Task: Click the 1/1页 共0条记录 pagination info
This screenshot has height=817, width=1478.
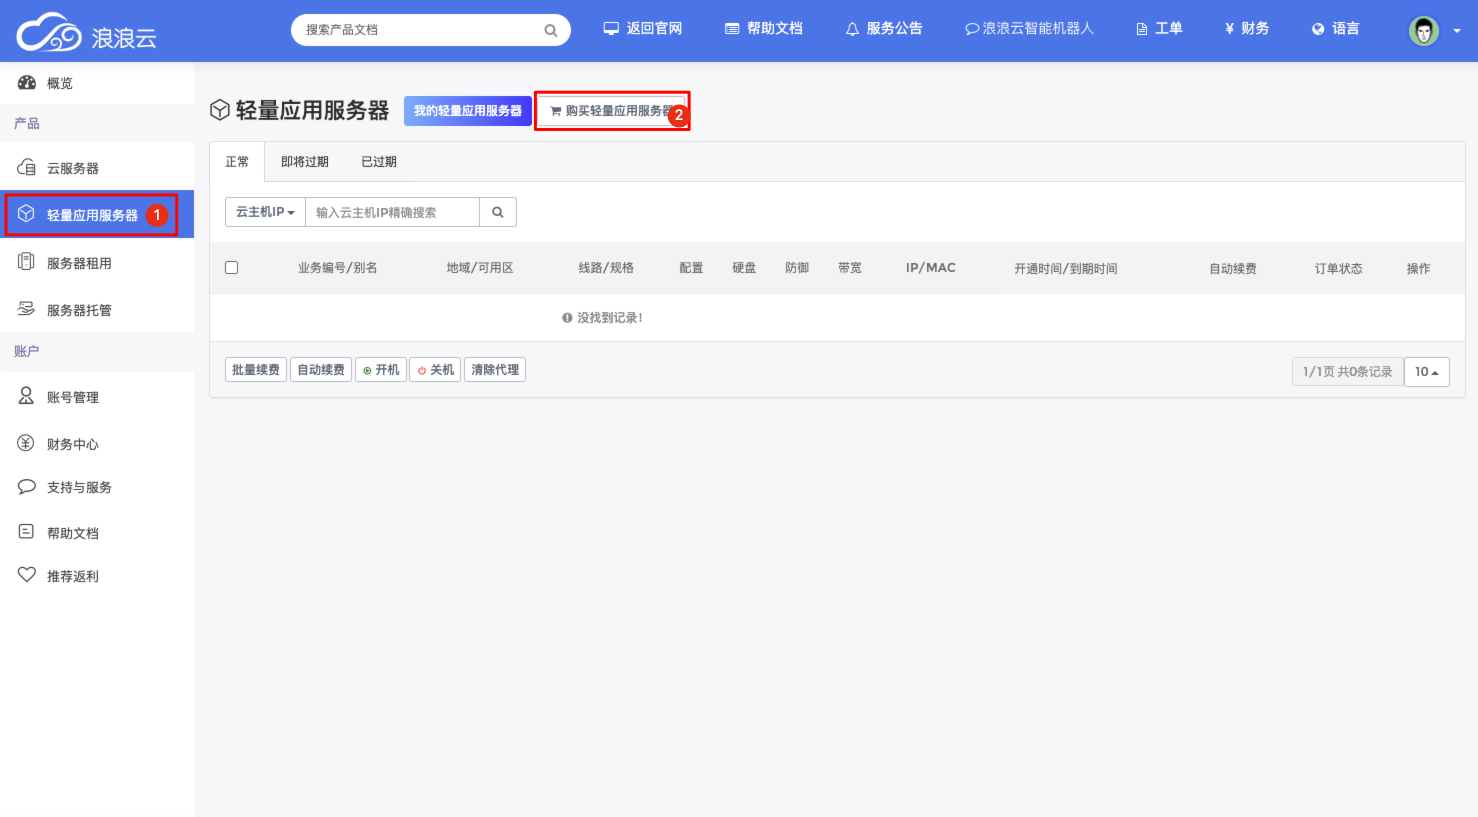Action: coord(1347,372)
